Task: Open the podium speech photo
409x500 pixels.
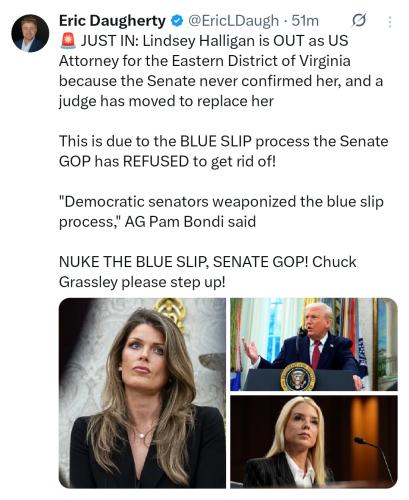Action: click(314, 344)
